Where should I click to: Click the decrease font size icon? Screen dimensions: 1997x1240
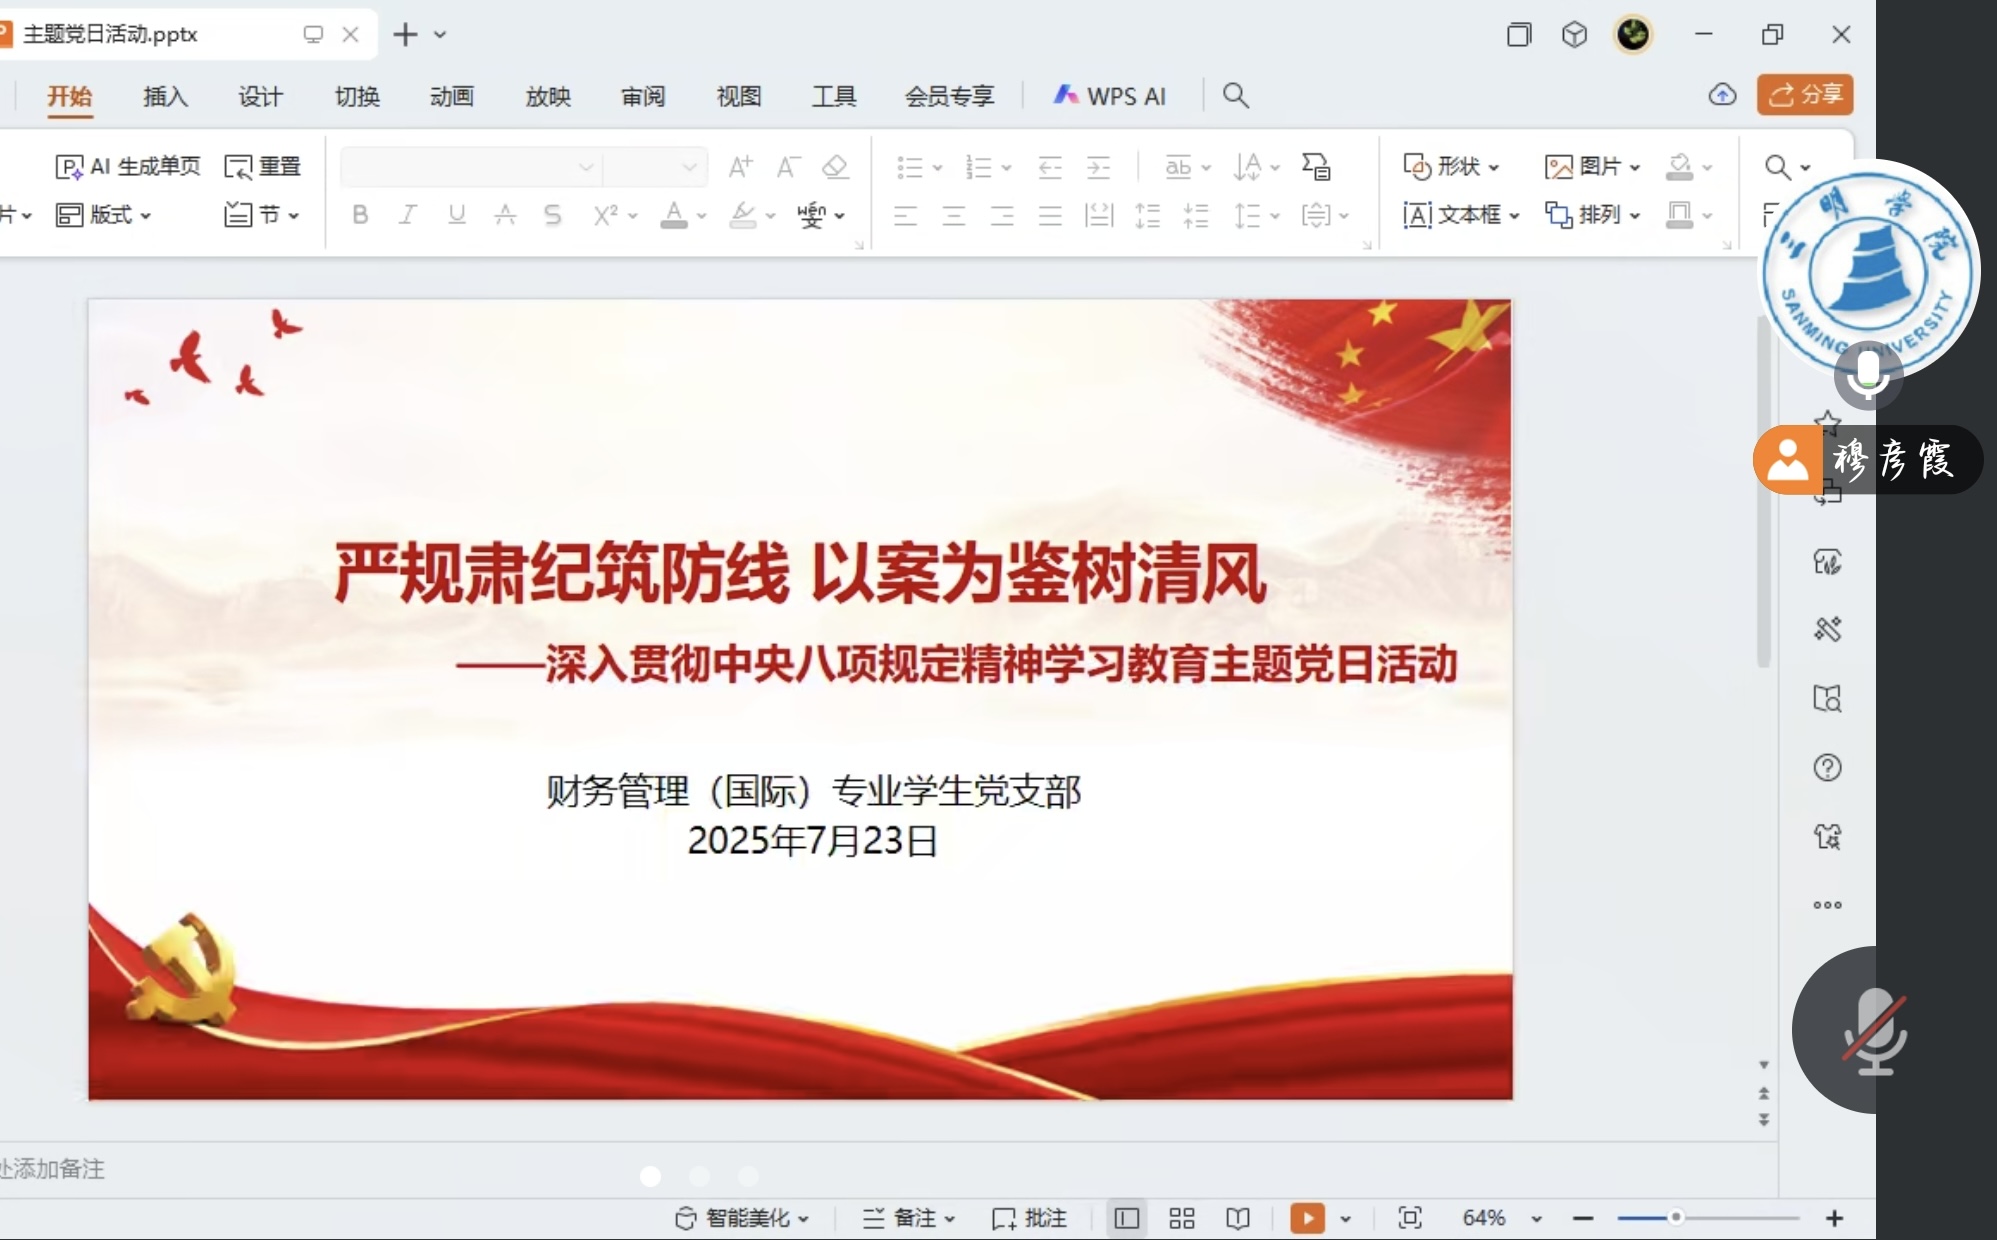(x=788, y=167)
